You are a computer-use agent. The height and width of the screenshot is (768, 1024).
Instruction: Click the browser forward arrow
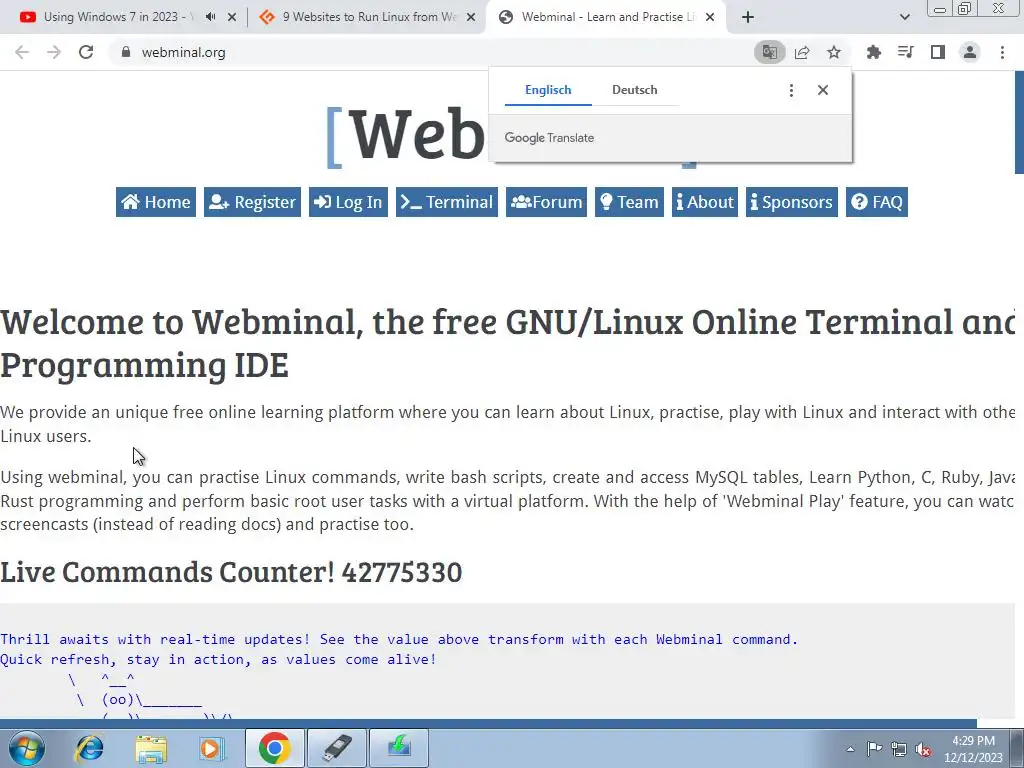click(54, 52)
